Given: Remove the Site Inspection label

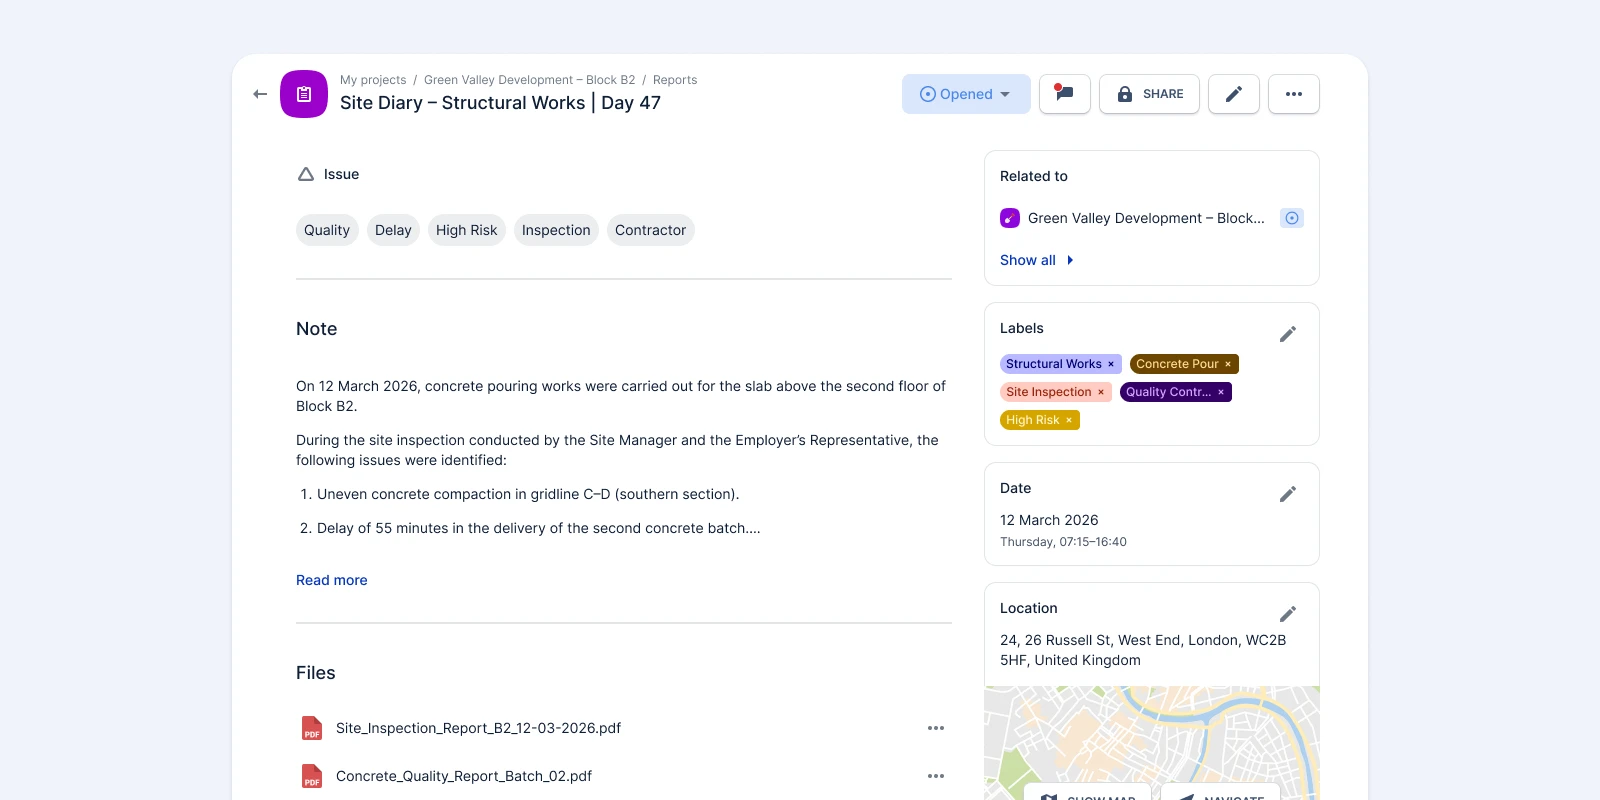Looking at the screenshot, I should pyautogui.click(x=1101, y=392).
